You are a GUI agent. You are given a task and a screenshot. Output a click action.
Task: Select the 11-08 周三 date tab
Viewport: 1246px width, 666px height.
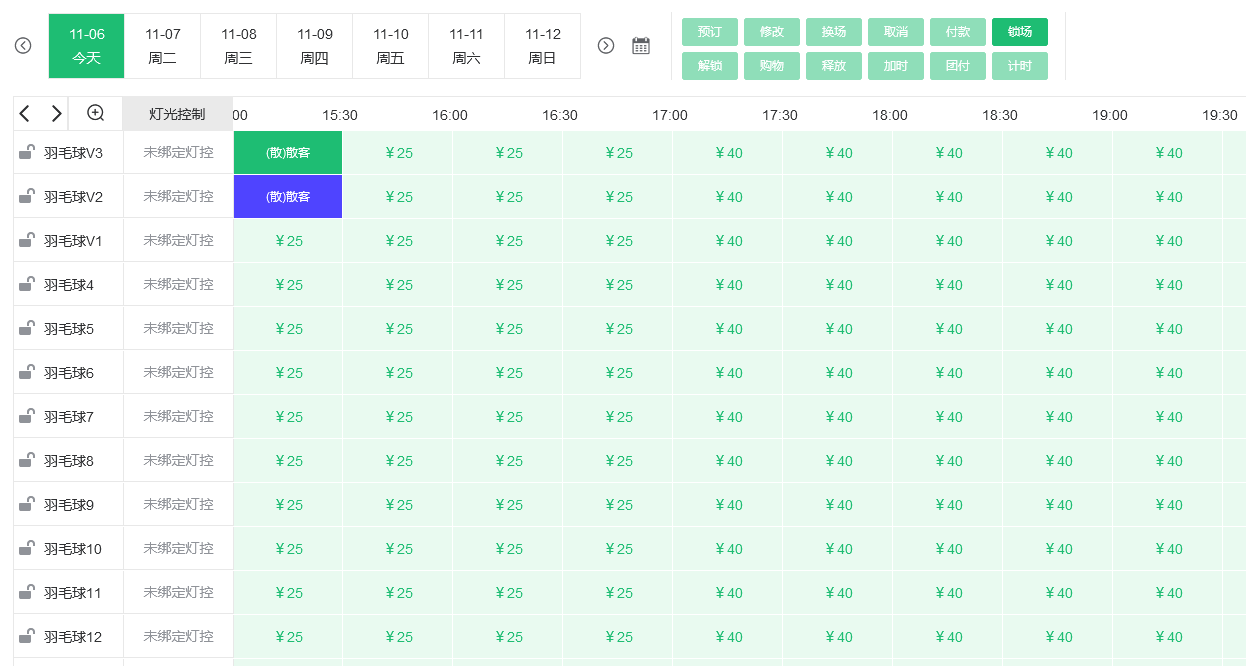tap(239, 46)
